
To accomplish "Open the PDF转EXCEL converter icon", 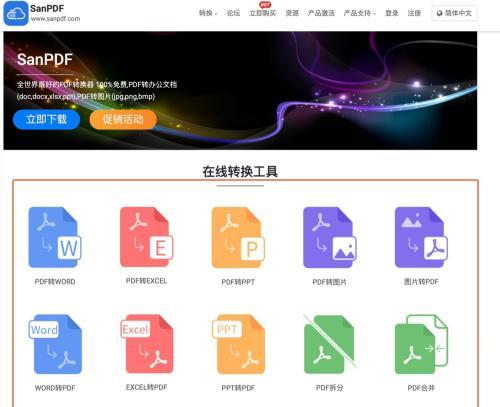I will [x=146, y=237].
